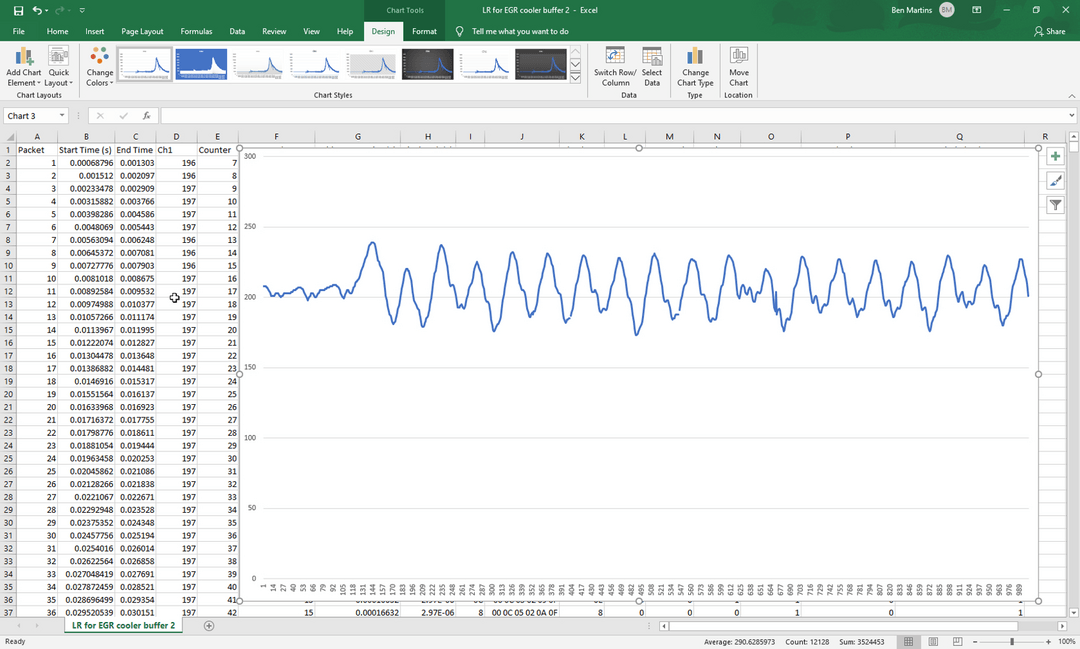Open the Select Data dialog
The image size is (1080, 649).
pyautogui.click(x=652, y=67)
